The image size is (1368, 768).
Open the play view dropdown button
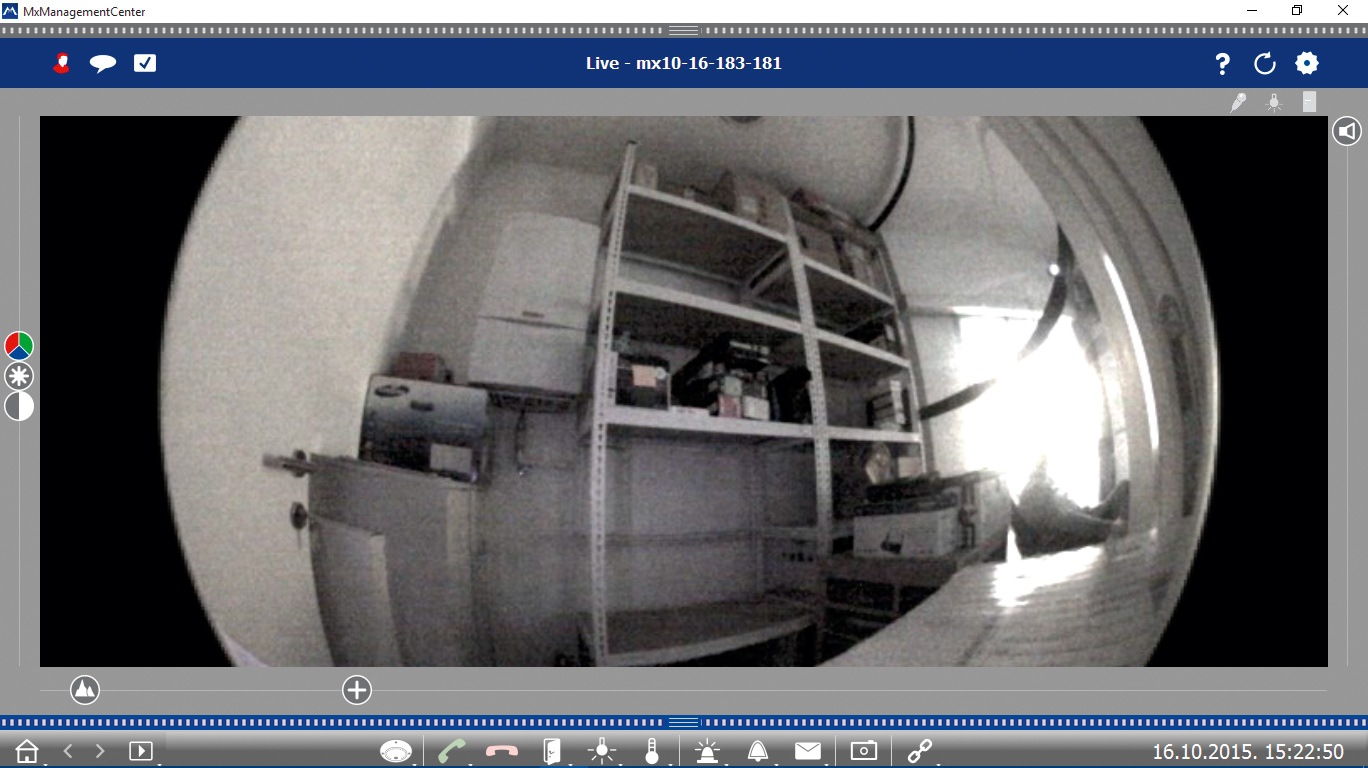click(141, 751)
